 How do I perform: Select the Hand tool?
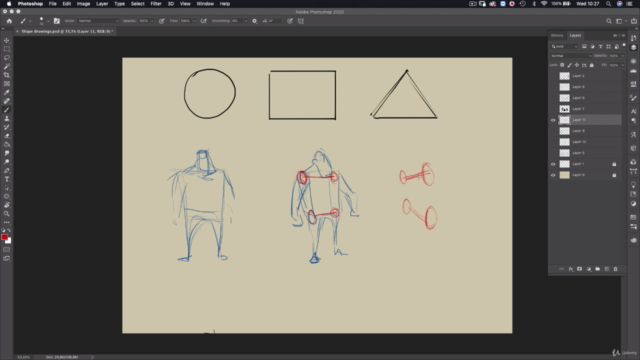[7, 205]
